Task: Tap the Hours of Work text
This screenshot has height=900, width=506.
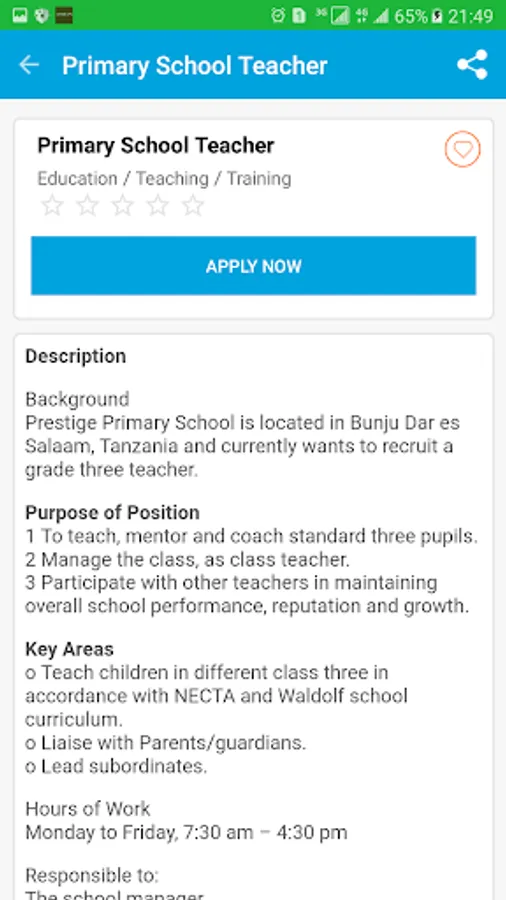Action: click(88, 809)
